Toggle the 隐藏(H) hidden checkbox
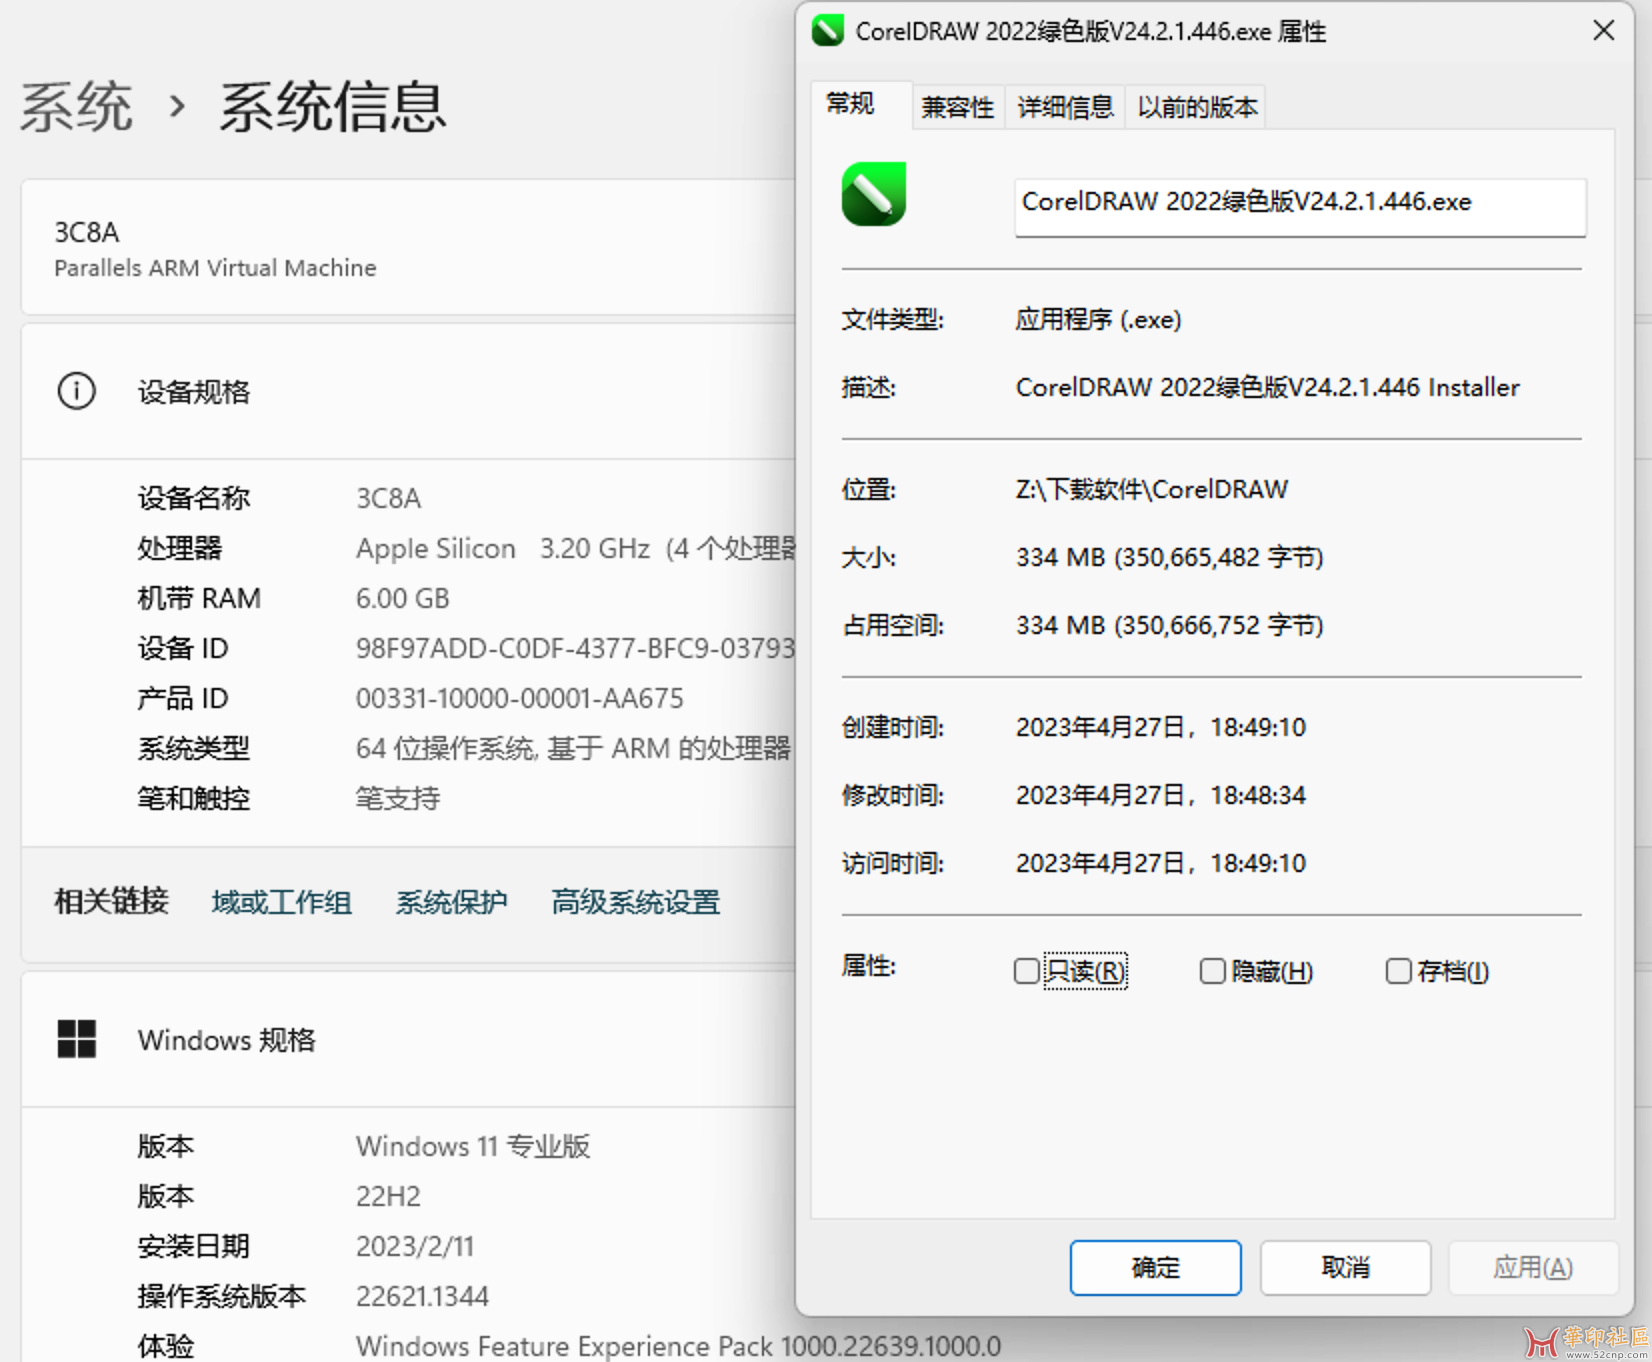Screen dimensions: 1652x1362 1212,971
